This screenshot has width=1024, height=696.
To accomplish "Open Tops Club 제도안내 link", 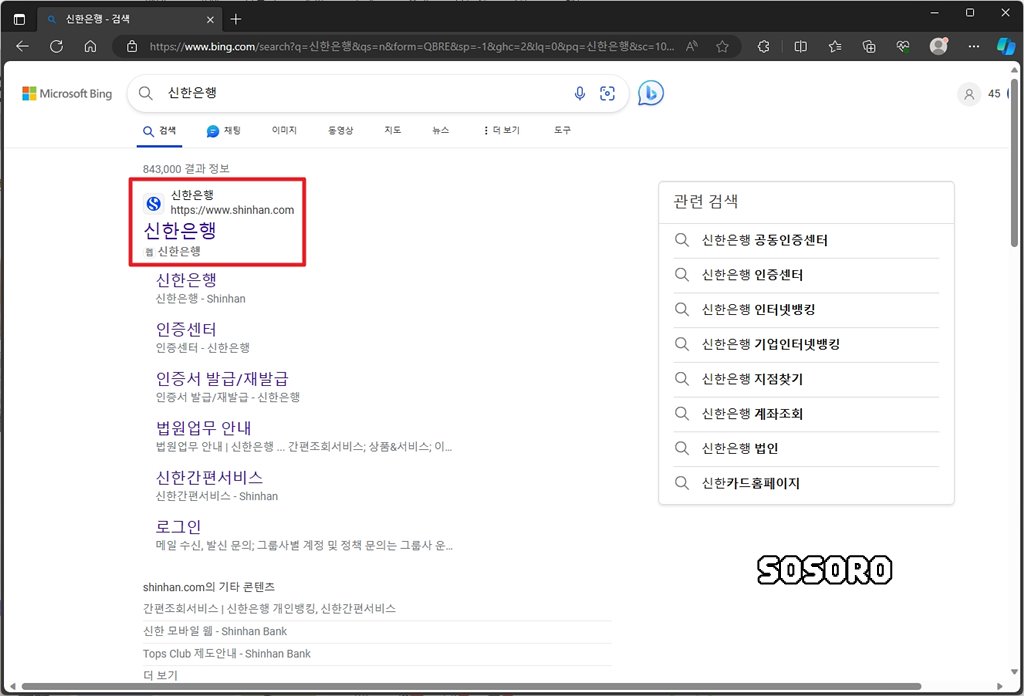I will 227,654.
